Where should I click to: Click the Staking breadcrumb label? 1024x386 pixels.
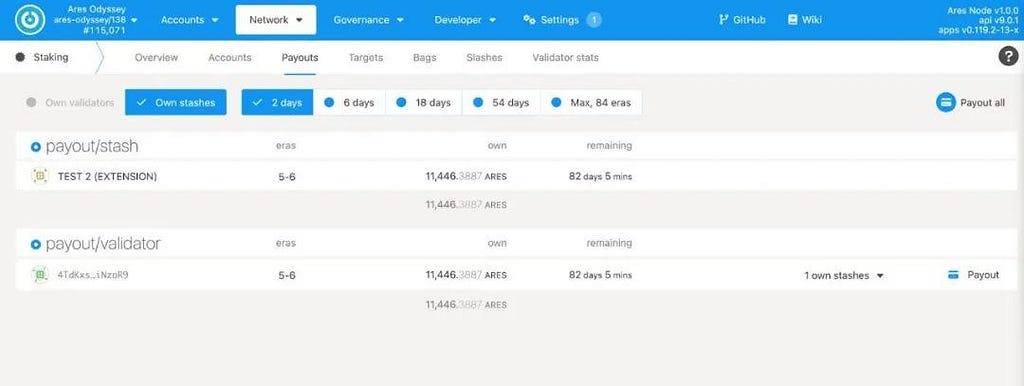(51, 57)
